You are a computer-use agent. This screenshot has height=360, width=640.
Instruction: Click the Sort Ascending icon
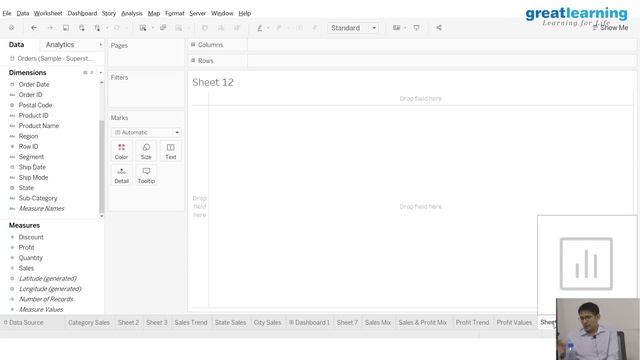tap(221, 28)
